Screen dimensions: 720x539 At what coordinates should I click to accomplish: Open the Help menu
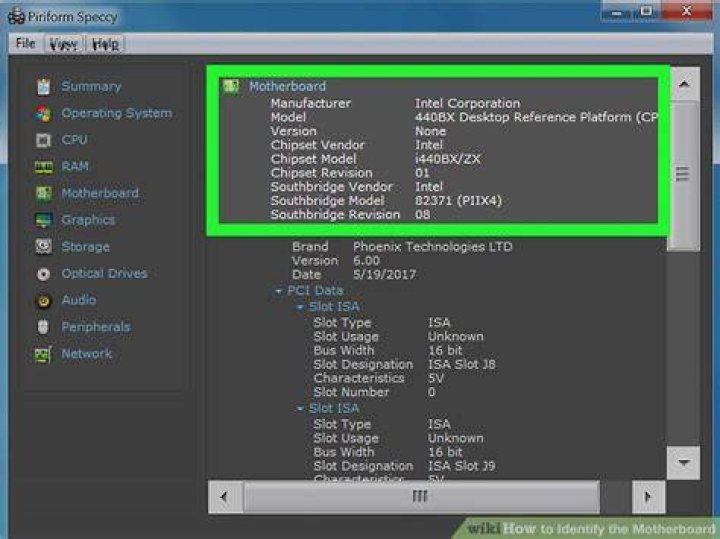click(105, 44)
